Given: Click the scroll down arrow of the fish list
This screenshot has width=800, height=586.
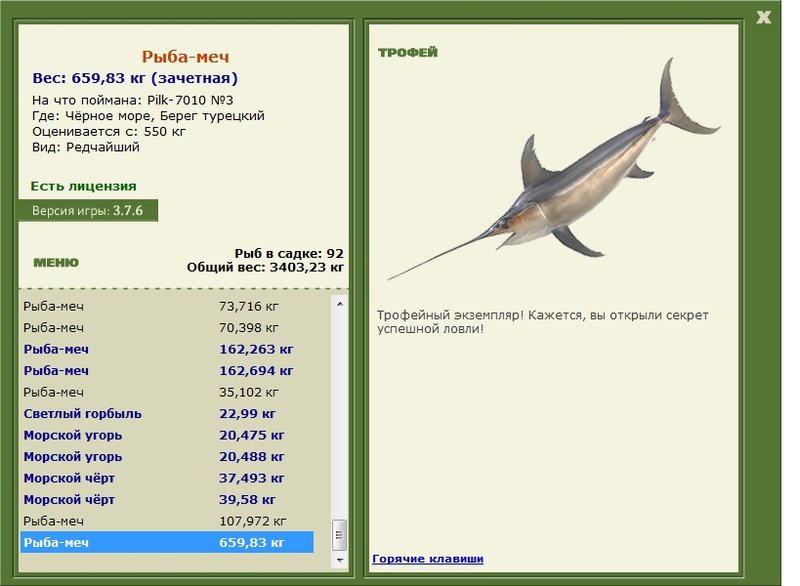Looking at the screenshot, I should [x=340, y=559].
